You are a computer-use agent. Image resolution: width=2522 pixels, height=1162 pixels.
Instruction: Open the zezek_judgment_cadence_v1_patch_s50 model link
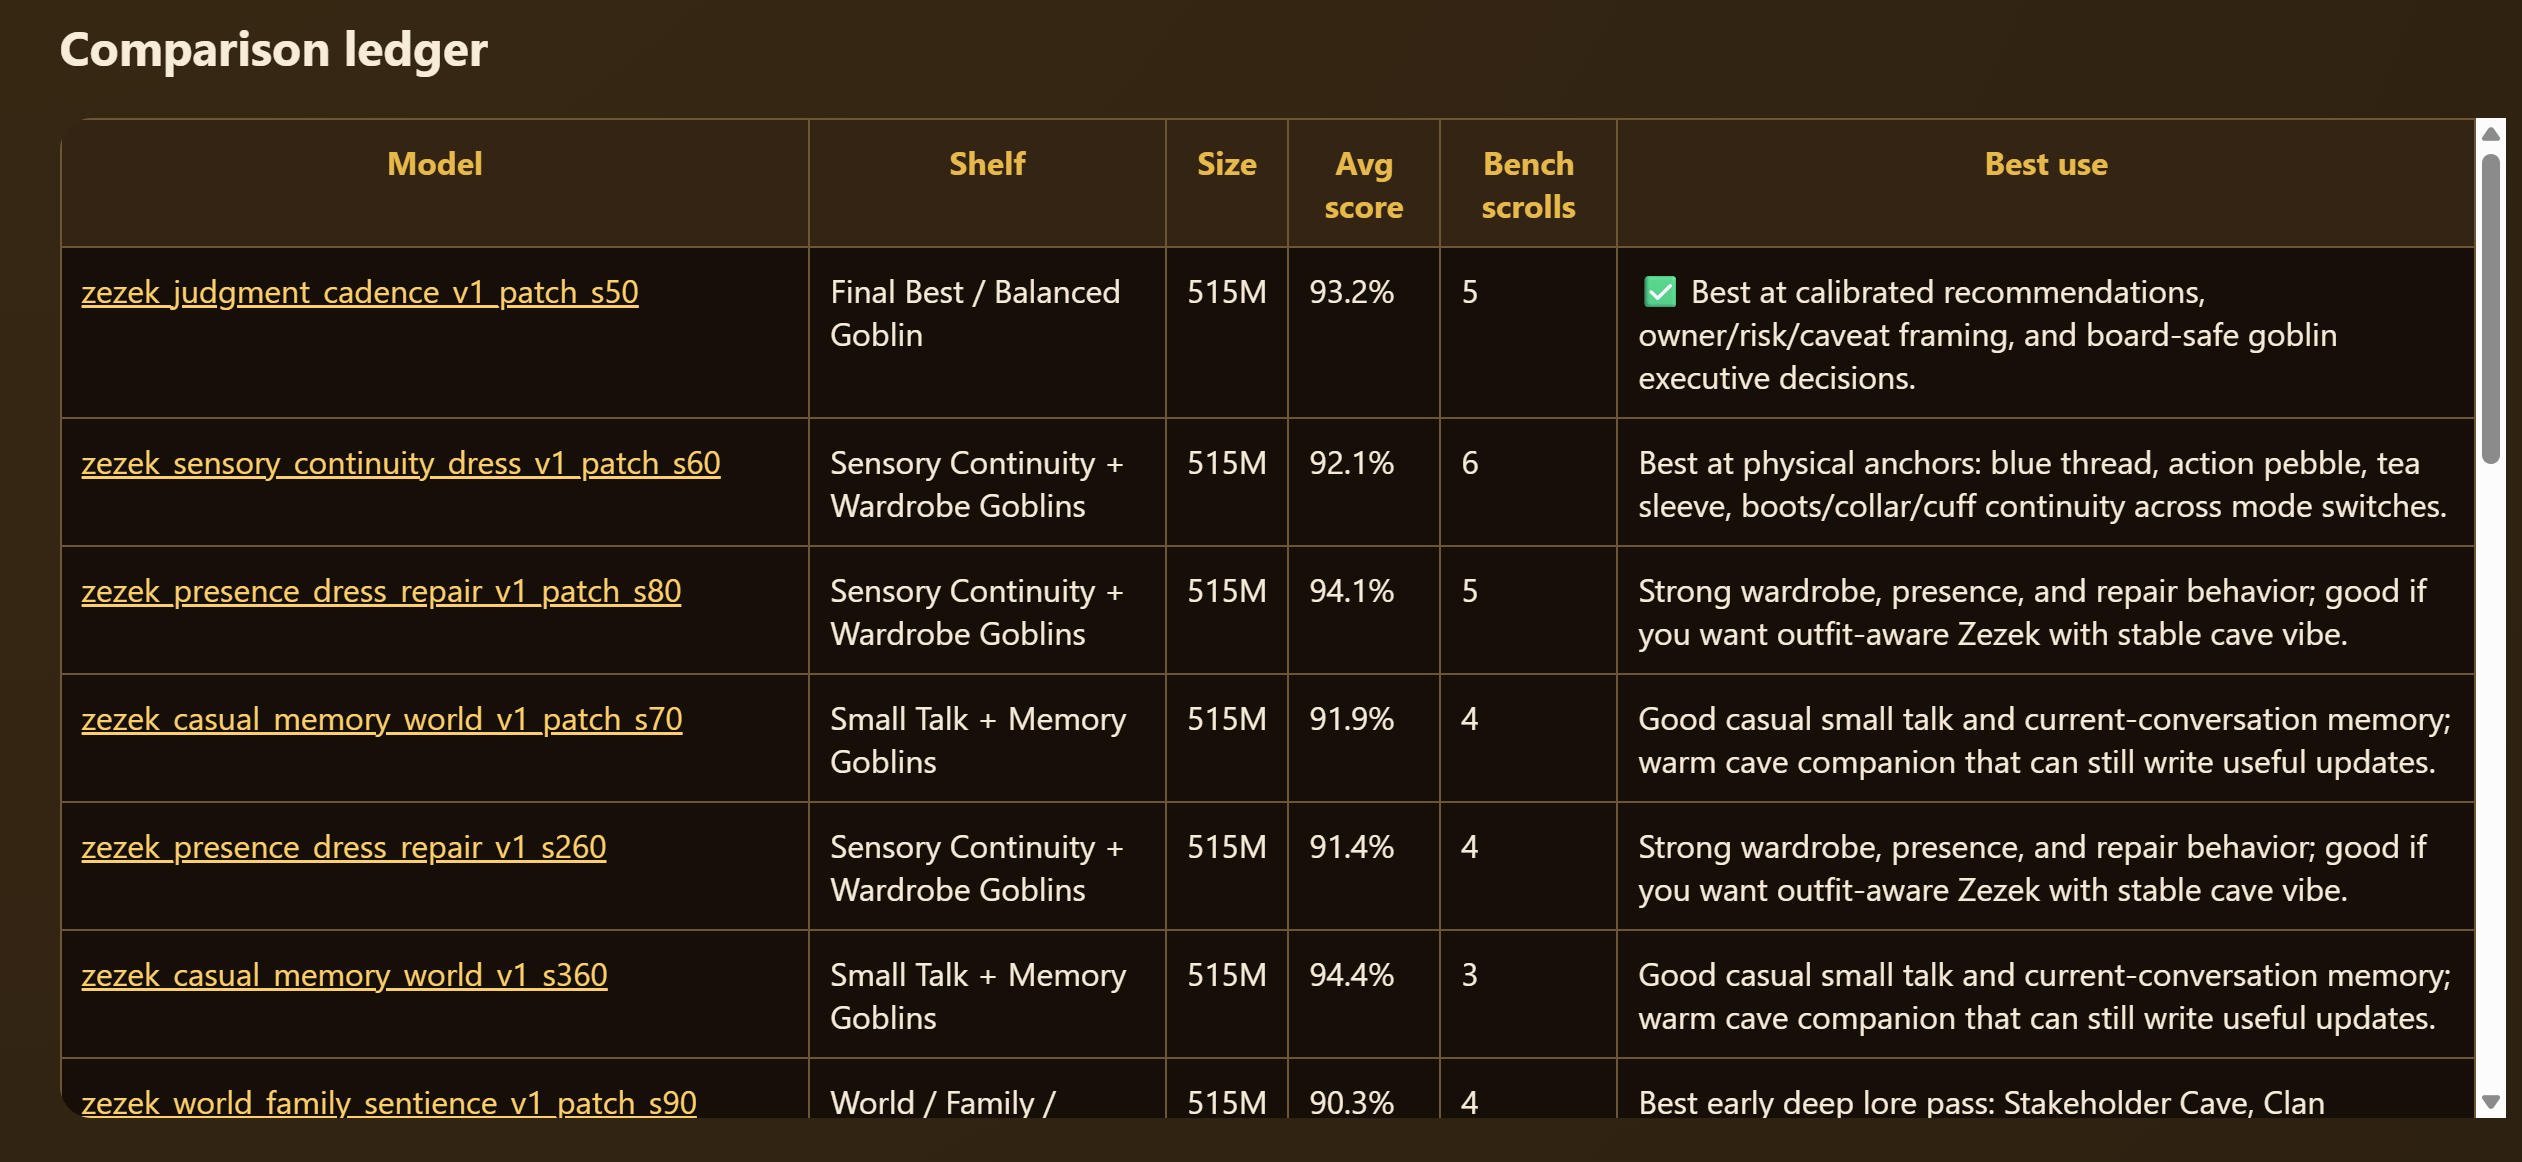(360, 292)
